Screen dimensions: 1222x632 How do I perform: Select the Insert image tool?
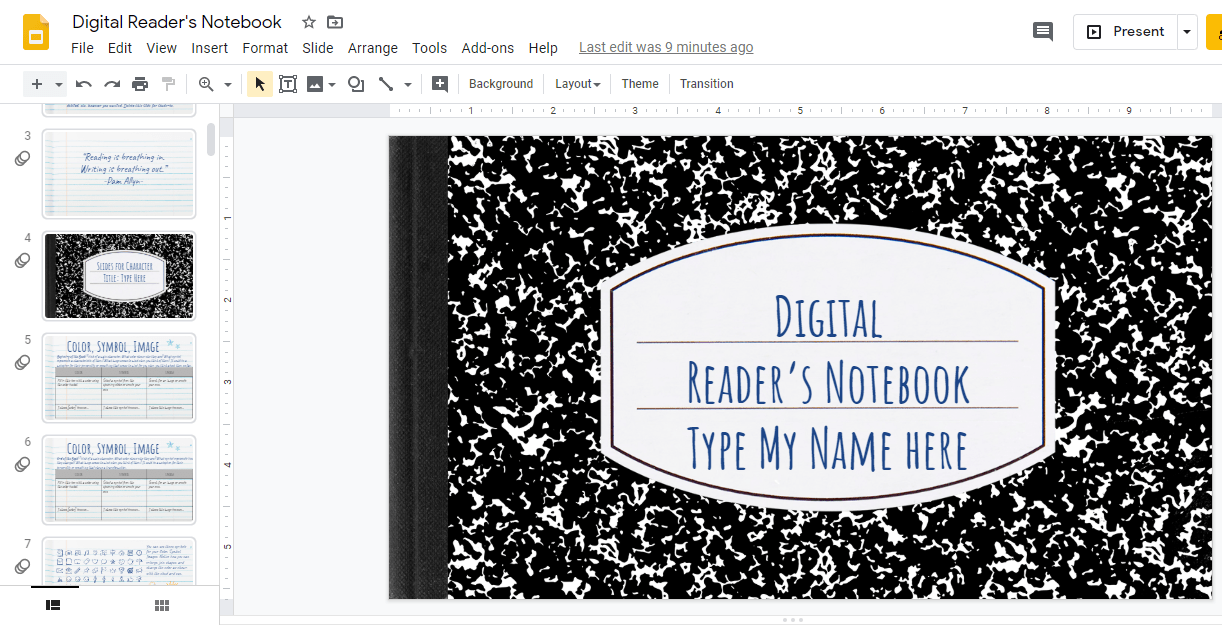(x=316, y=84)
